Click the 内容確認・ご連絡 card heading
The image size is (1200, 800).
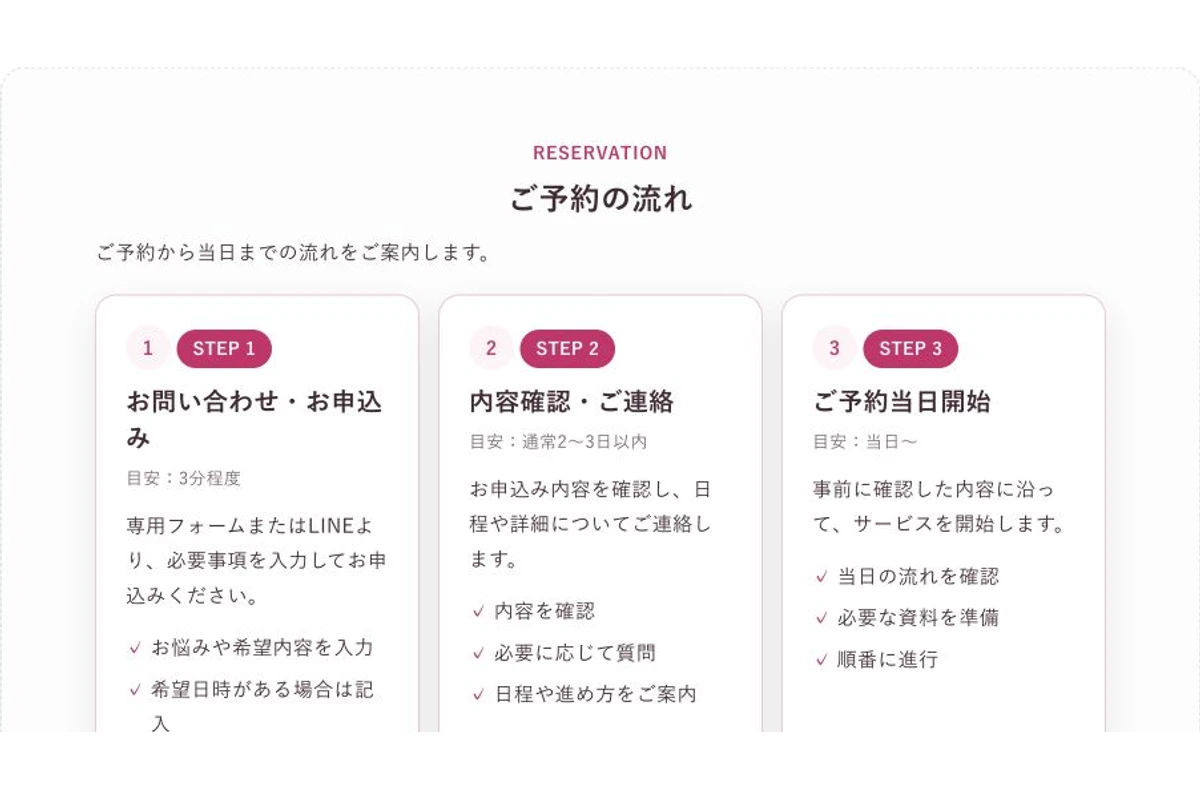pos(572,402)
